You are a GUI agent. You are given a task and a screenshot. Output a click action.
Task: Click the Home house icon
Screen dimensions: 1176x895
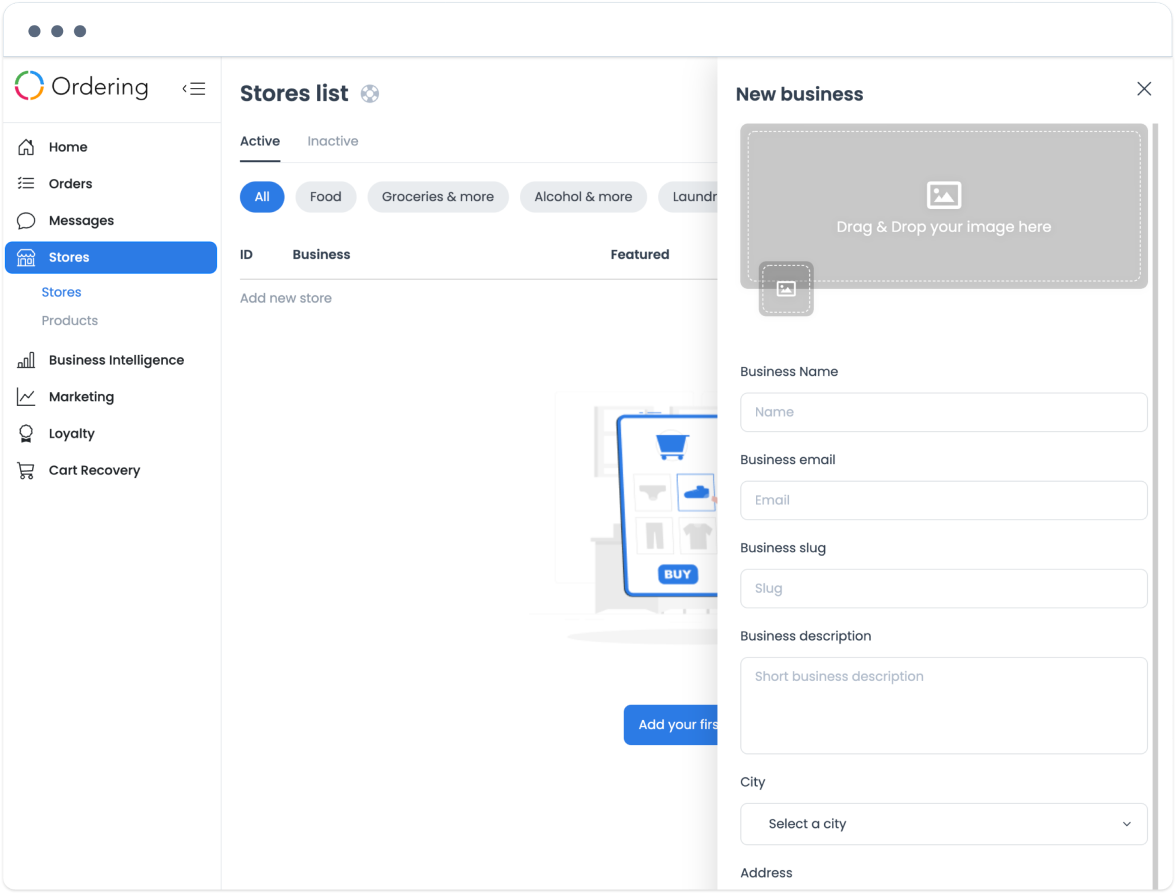tap(26, 147)
